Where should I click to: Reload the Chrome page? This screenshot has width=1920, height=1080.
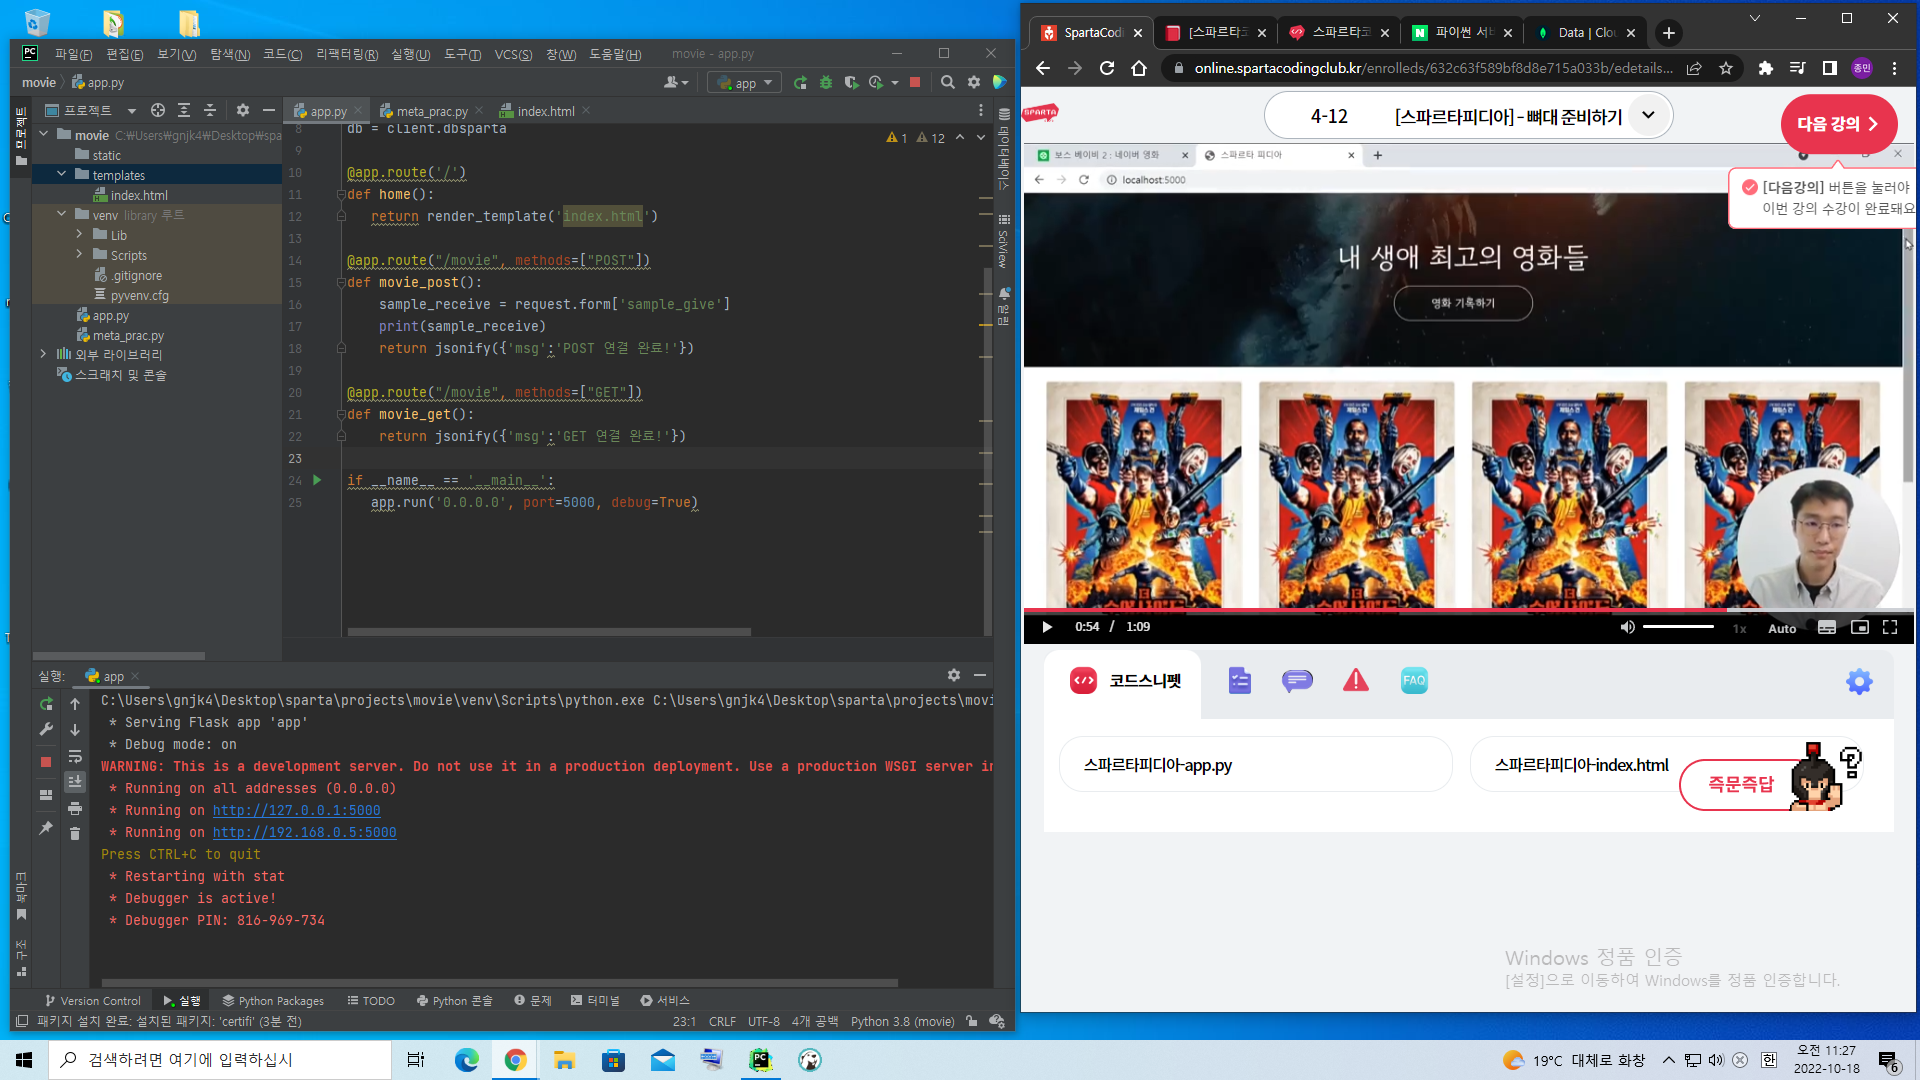point(1107,68)
